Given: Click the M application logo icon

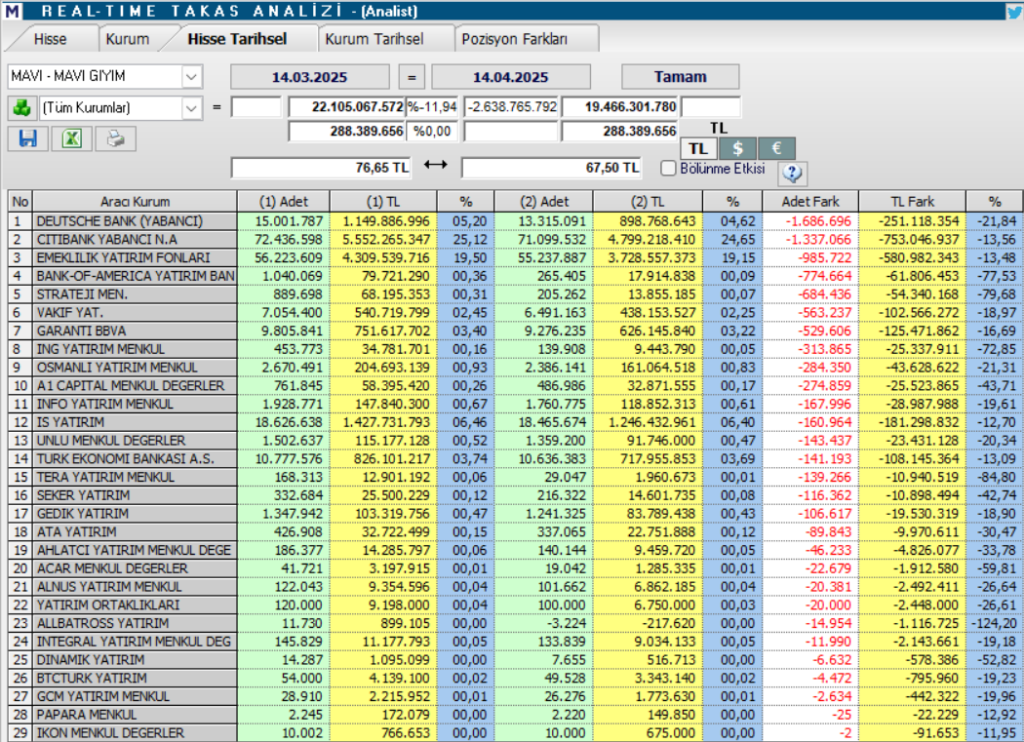Looking at the screenshot, I should tap(12, 12).
